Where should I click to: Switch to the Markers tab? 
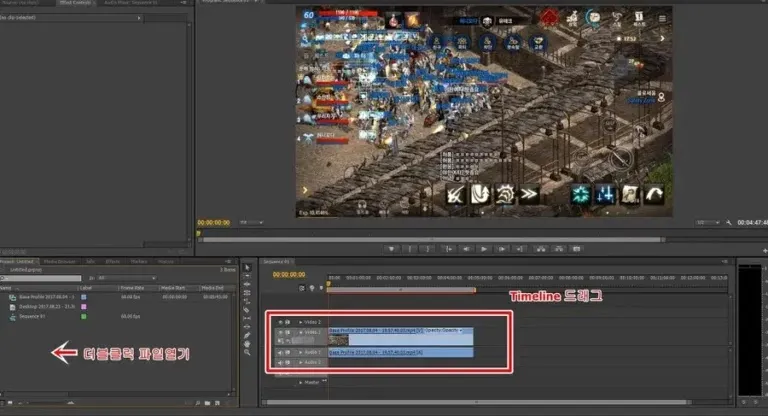tap(139, 262)
